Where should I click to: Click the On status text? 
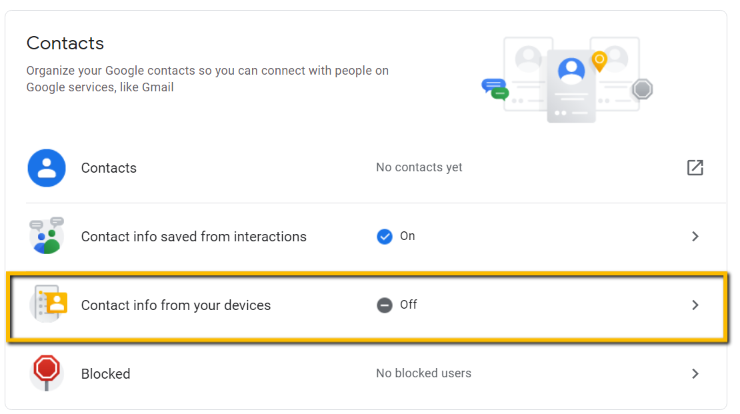tap(407, 236)
